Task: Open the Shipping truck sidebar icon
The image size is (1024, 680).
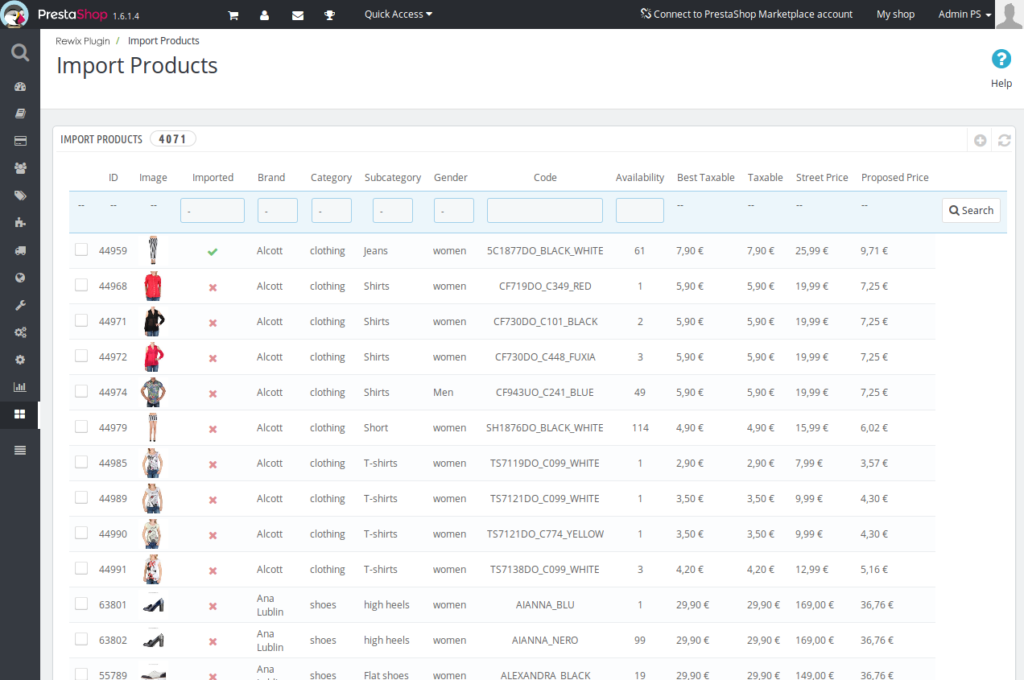Action: pyautogui.click(x=20, y=250)
